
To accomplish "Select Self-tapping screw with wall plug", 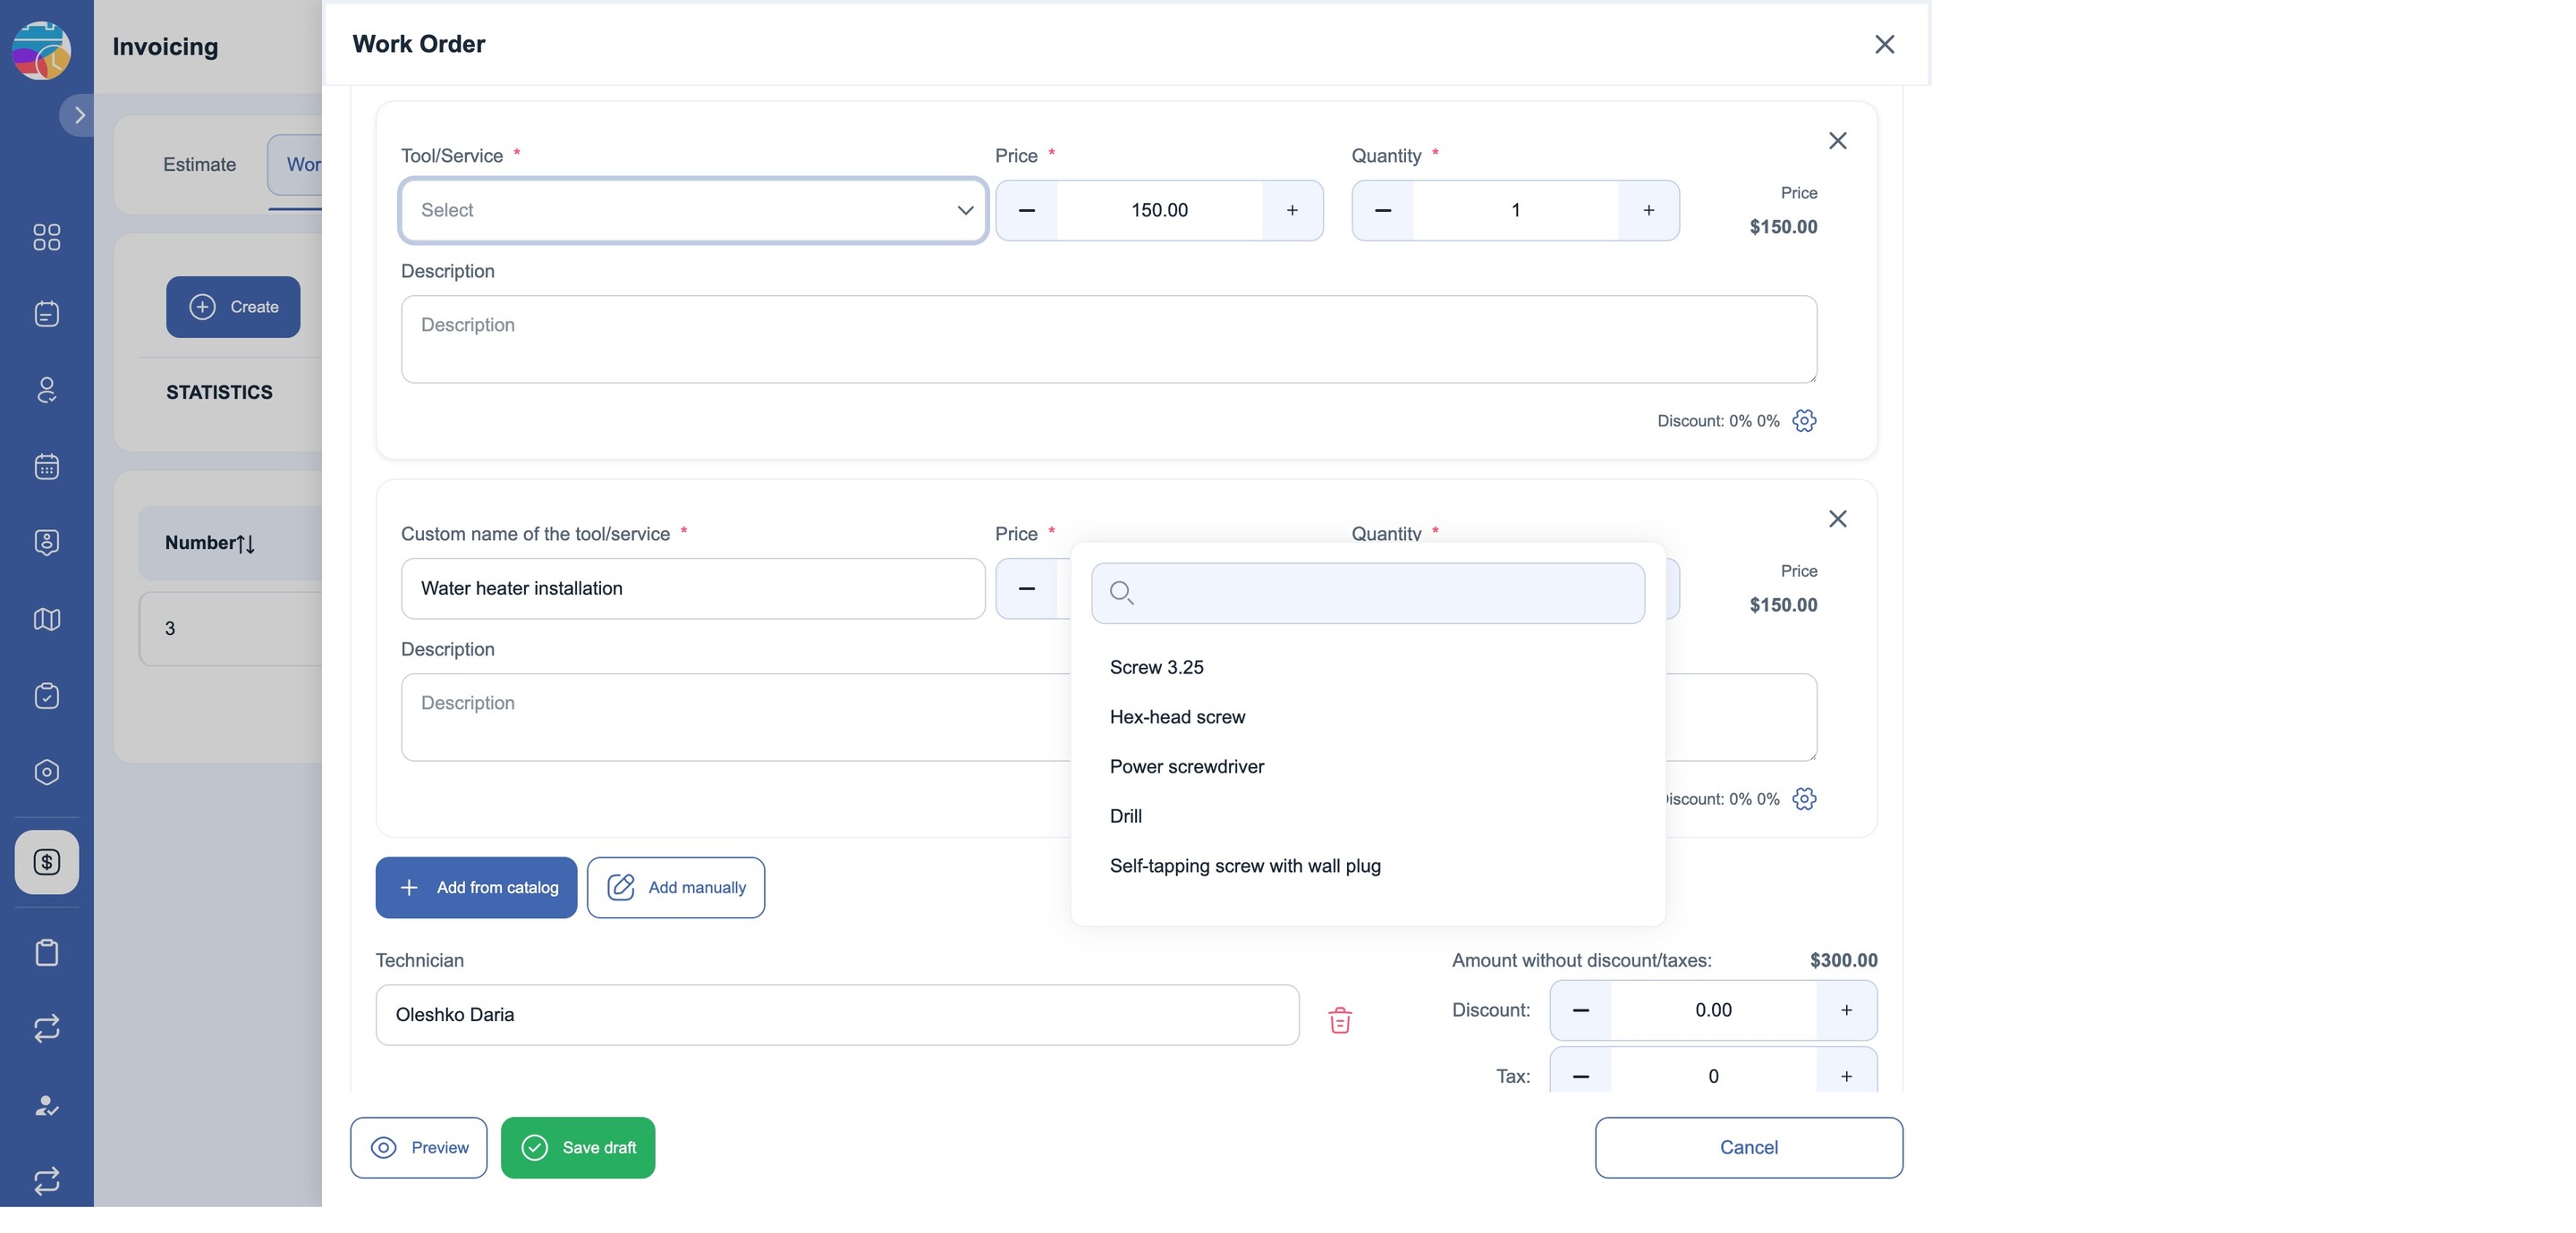I will [x=1244, y=866].
